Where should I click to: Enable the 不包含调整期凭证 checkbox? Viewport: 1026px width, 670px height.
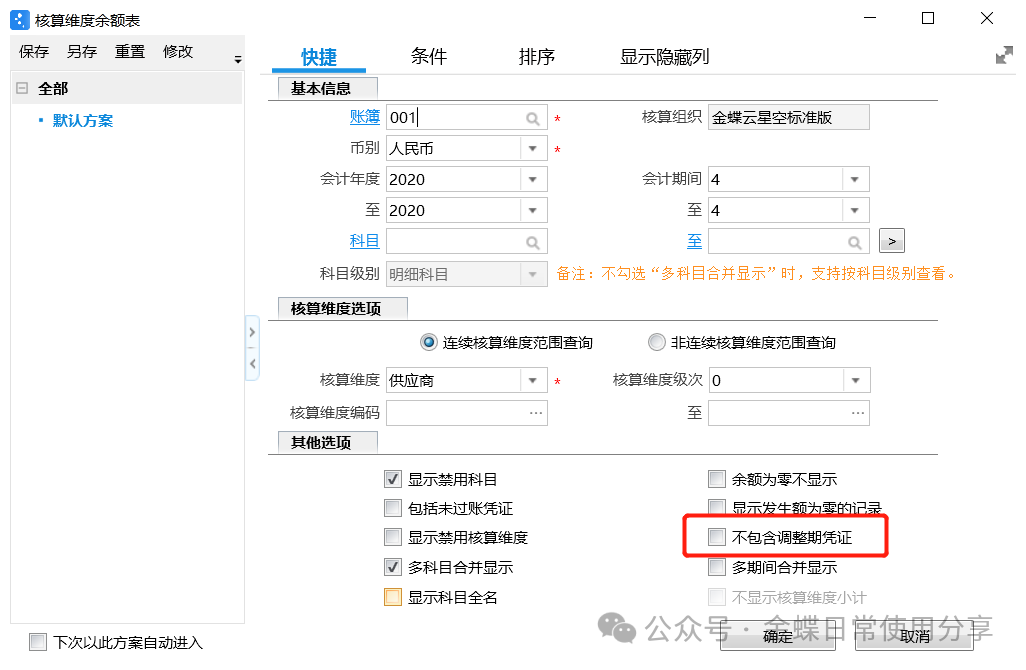717,538
